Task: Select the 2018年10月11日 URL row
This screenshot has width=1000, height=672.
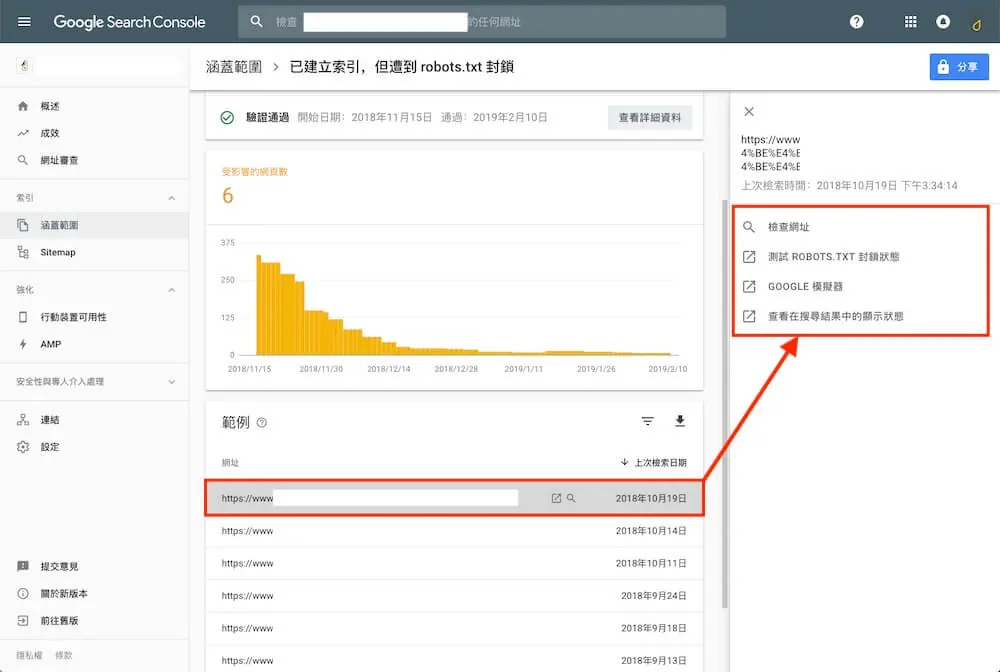Action: pyautogui.click(x=454, y=563)
